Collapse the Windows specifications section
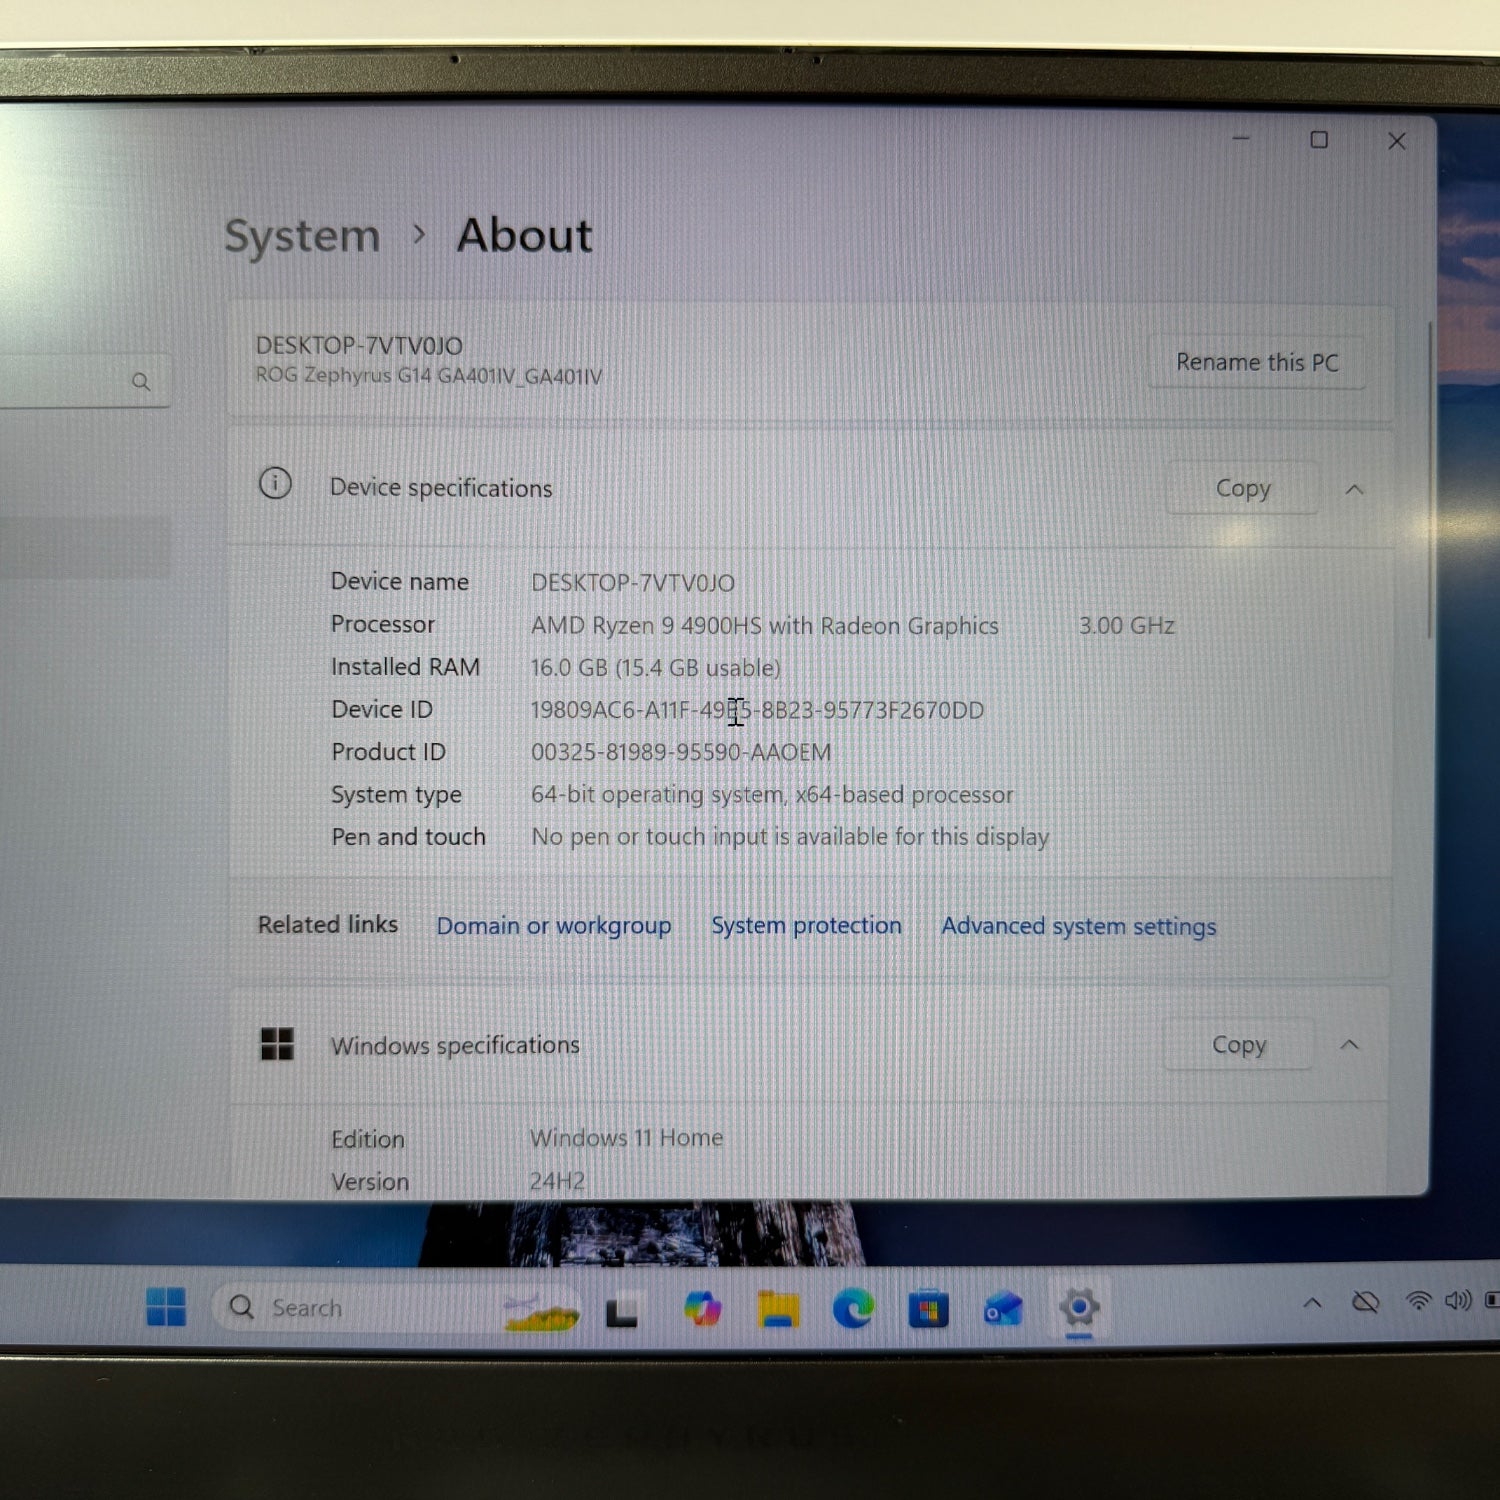 pyautogui.click(x=1349, y=1045)
